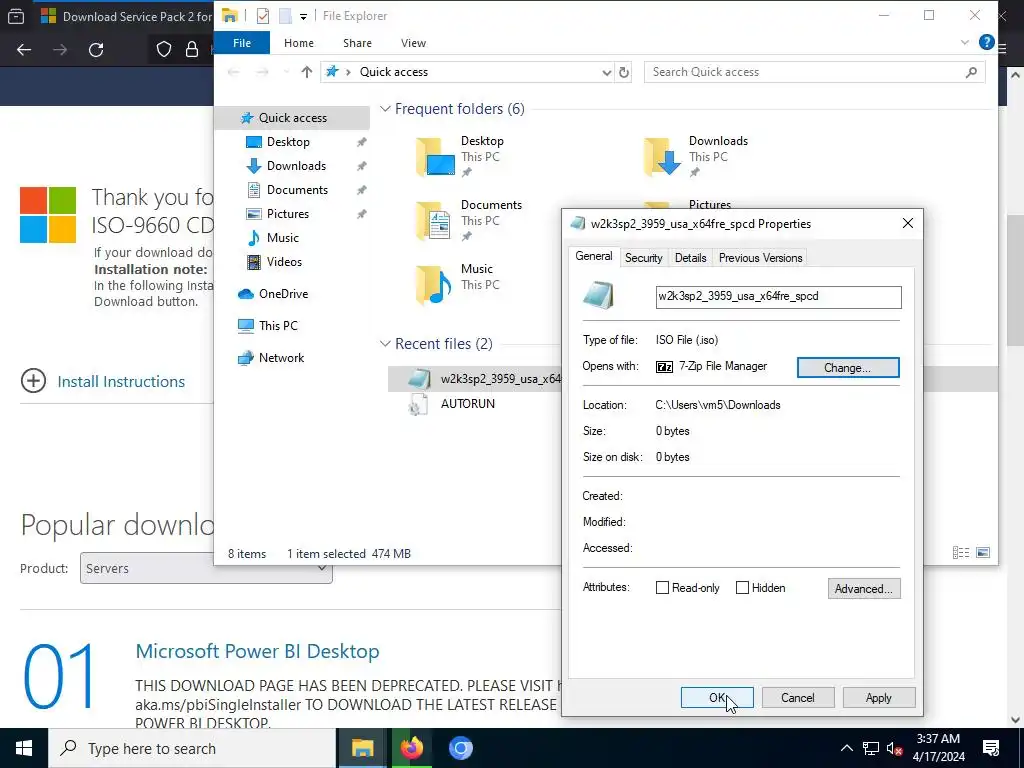Image resolution: width=1024 pixels, height=768 pixels.
Task: Show hidden system tray icons
Action: click(x=846, y=748)
